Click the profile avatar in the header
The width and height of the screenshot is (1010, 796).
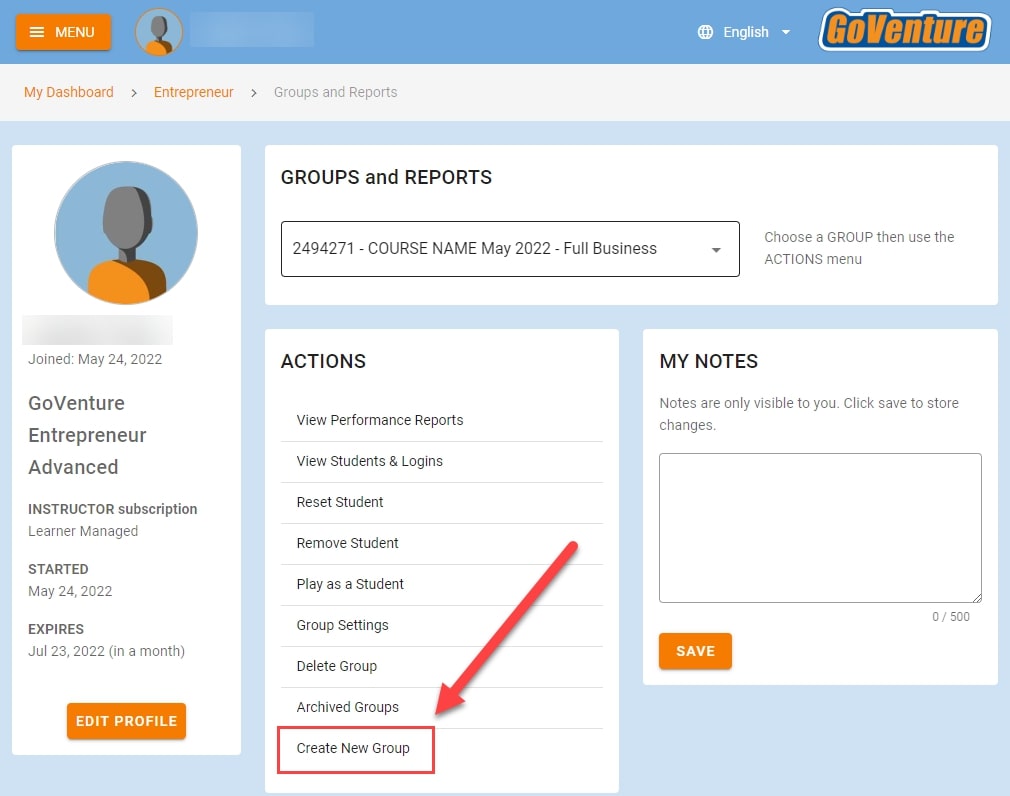pos(160,31)
